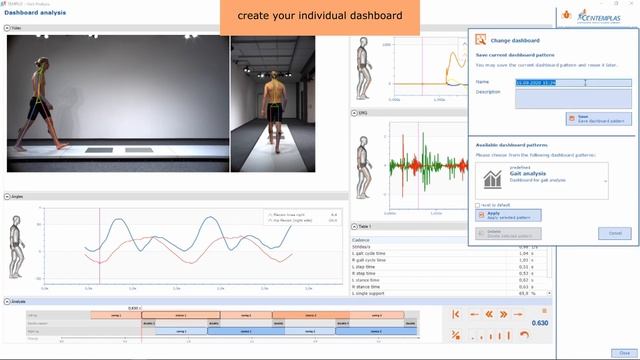The width and height of the screenshot is (640, 360).
Task: Collapse the Video panel
Action: [x=7, y=28]
